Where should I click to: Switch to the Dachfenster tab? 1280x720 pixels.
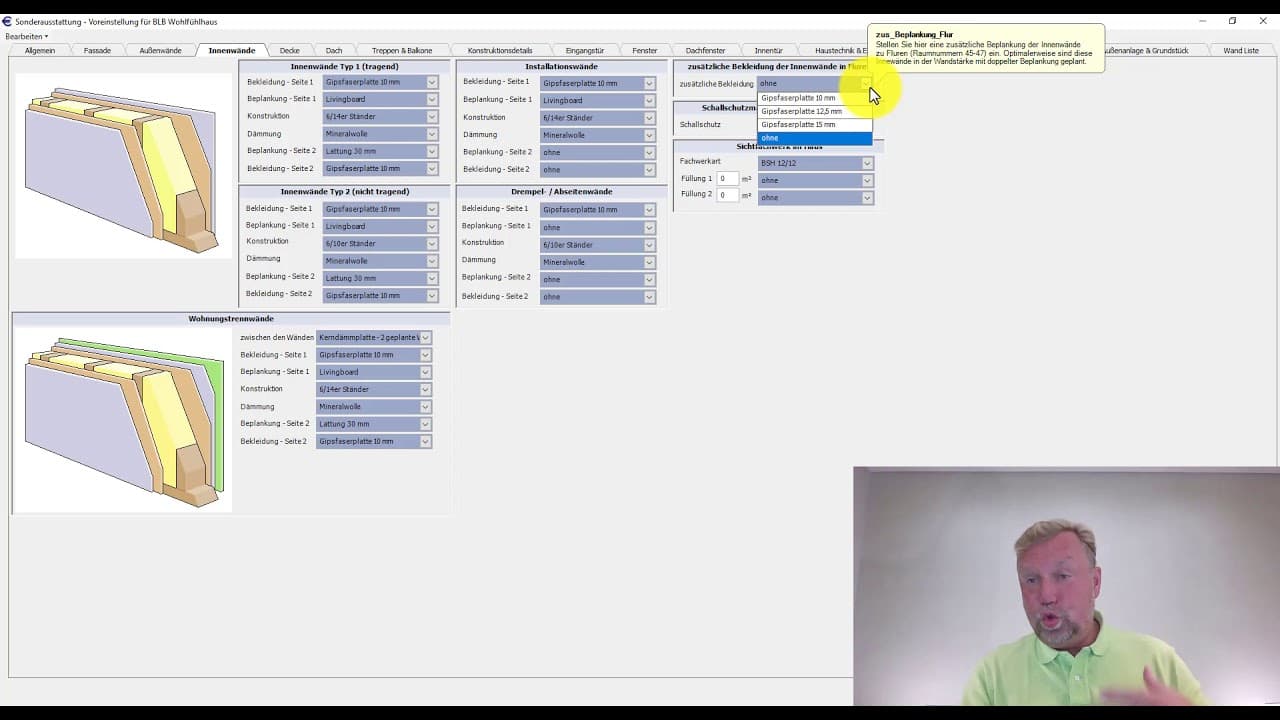pyautogui.click(x=705, y=50)
